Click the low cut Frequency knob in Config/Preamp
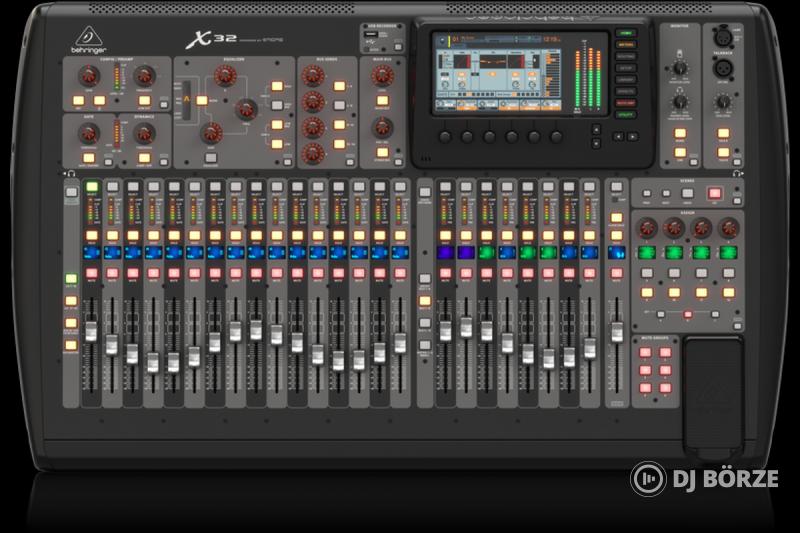Image resolution: width=800 pixels, height=533 pixels. [144, 76]
